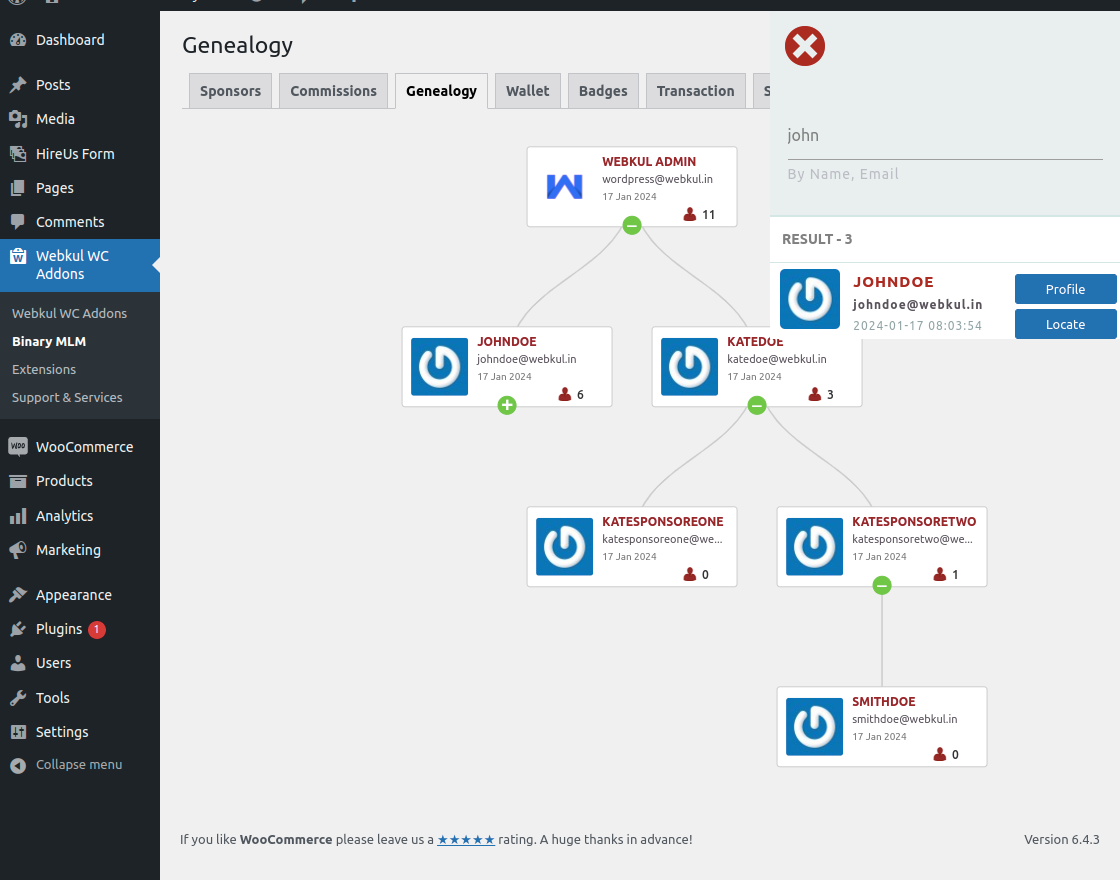Click JOHNDOE's avatar in the search results
This screenshot has height=880, width=1120.
(810, 299)
